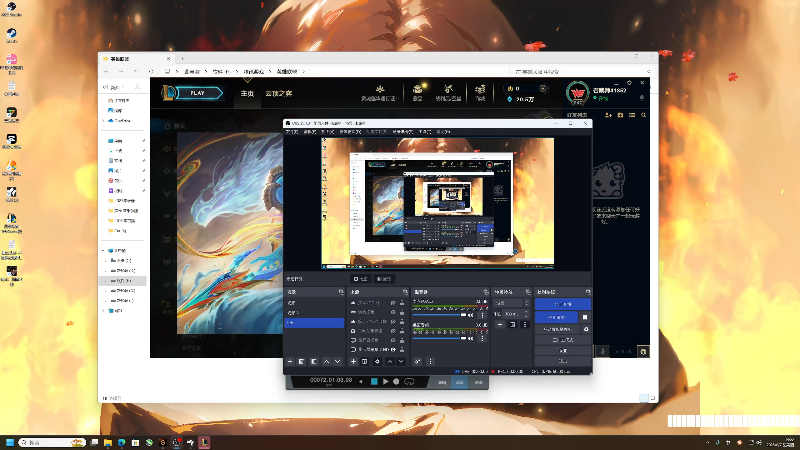This screenshot has width=800, height=450.
Task: Open File Explorer from the taskbar
Action: (x=108, y=442)
